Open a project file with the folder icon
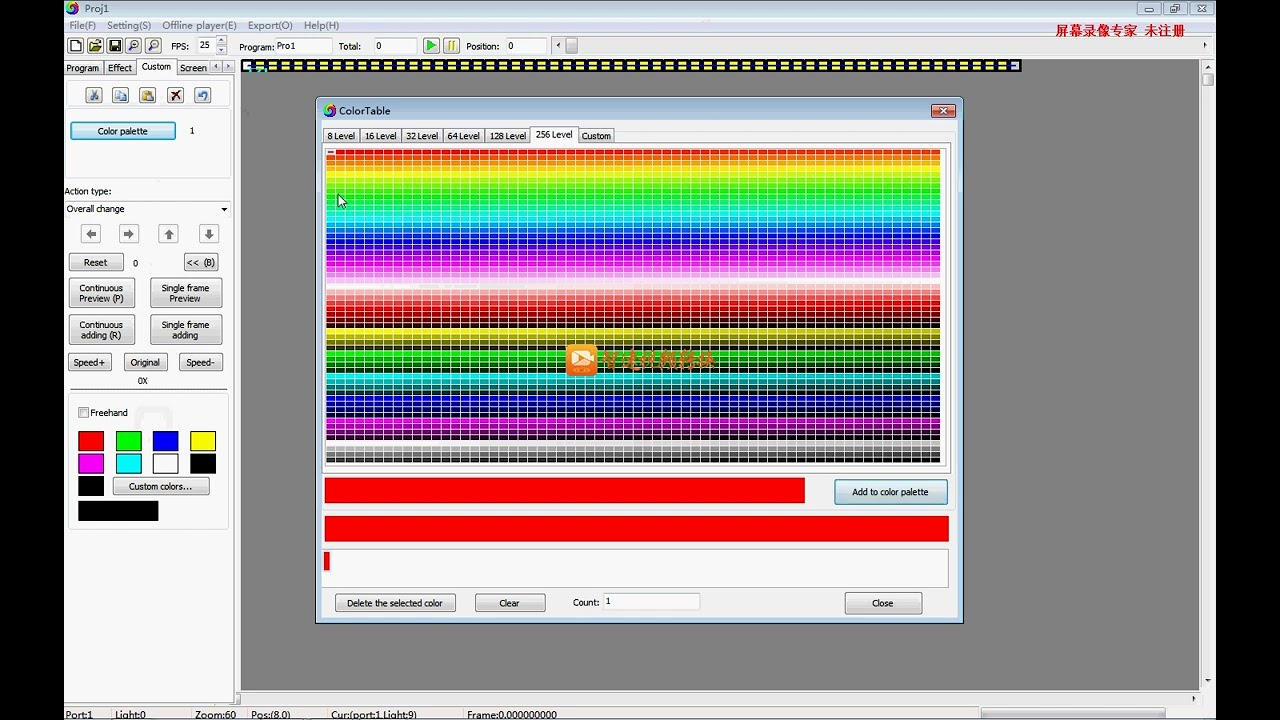This screenshot has width=1280, height=720. [95, 46]
